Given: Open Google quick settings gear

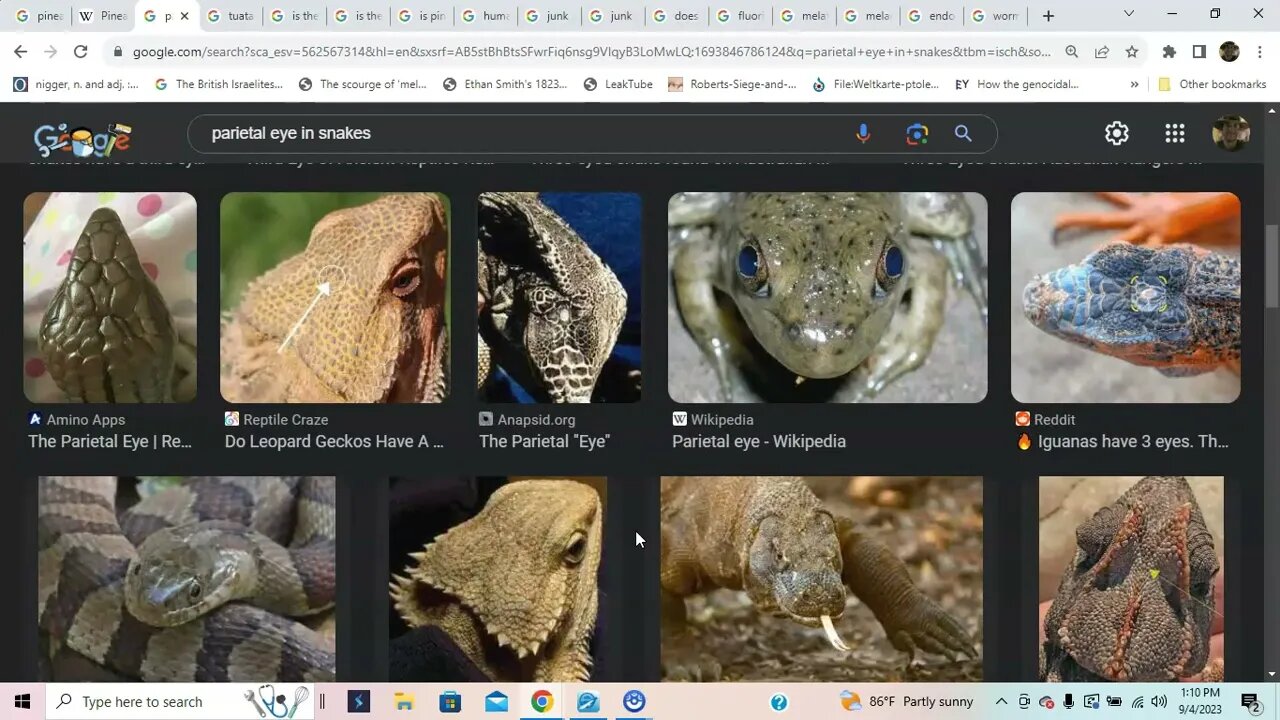Looking at the screenshot, I should (1117, 133).
